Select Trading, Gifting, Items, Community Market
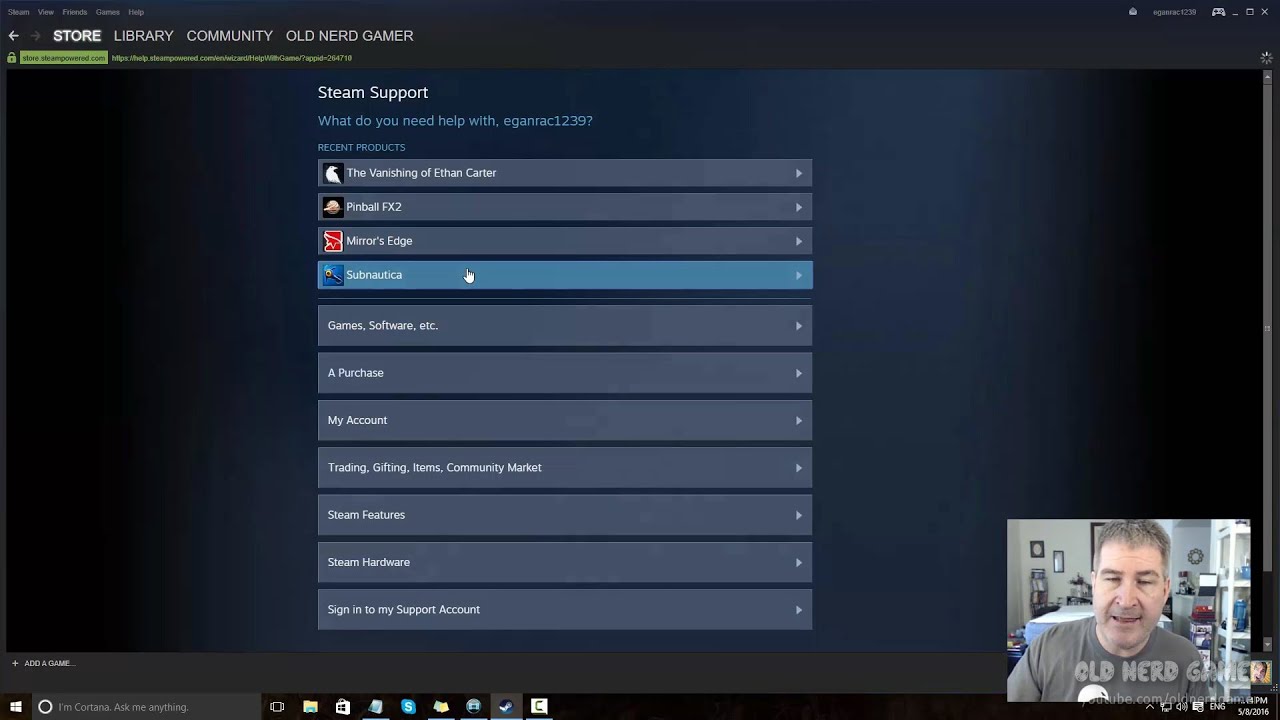The image size is (1280, 720). pos(565,467)
